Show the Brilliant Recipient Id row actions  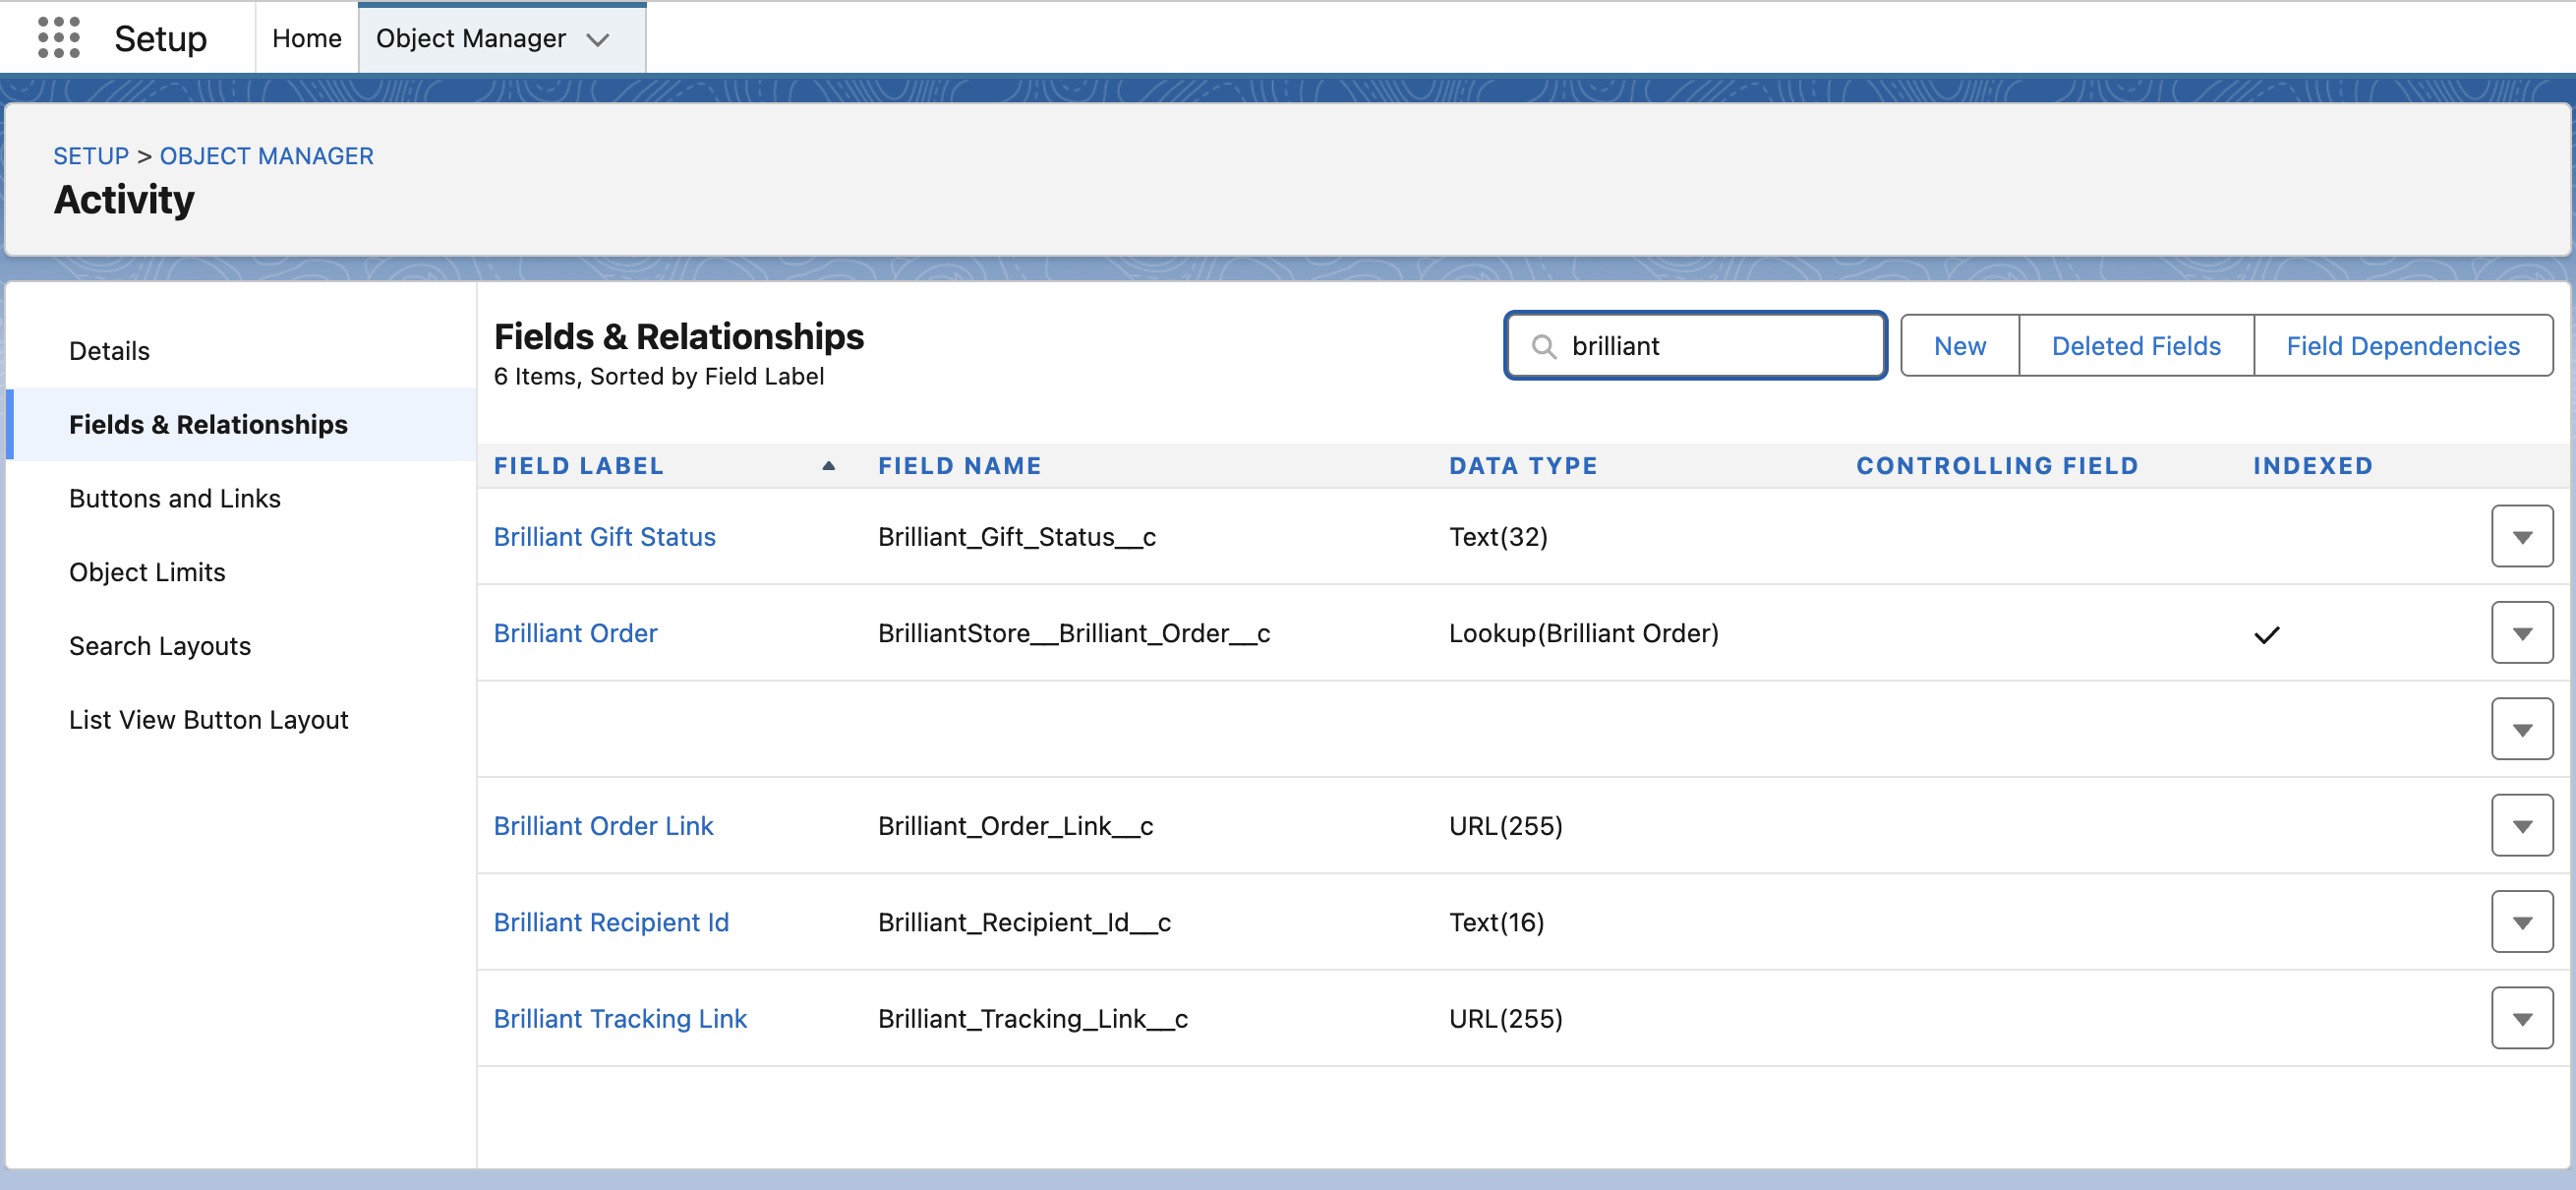[2521, 922]
